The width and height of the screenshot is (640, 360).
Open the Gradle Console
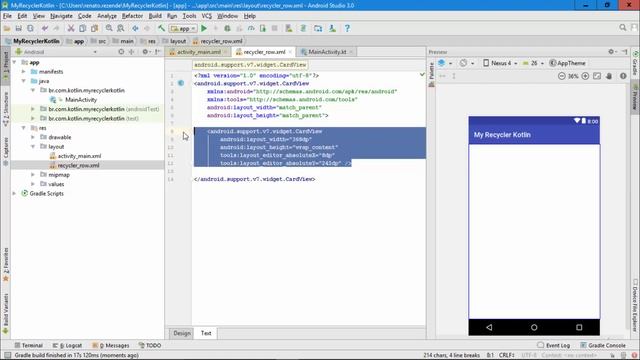point(603,345)
